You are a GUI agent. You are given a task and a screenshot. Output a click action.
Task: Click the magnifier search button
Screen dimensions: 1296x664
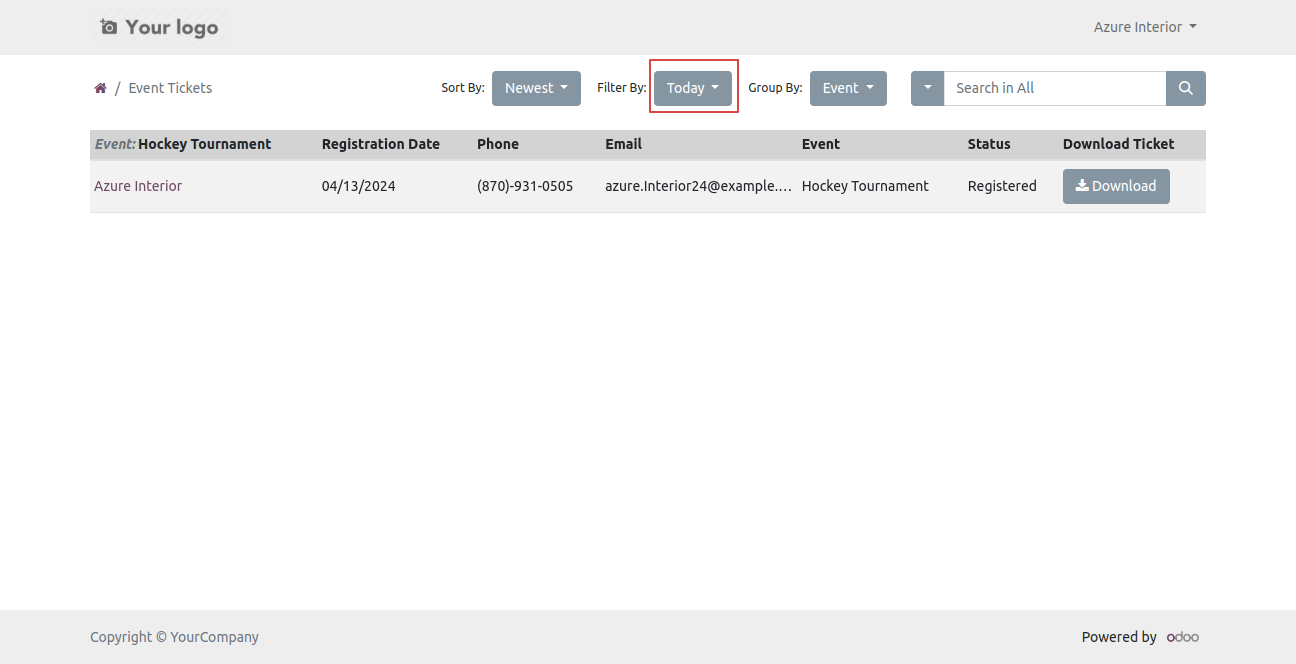coord(1186,88)
